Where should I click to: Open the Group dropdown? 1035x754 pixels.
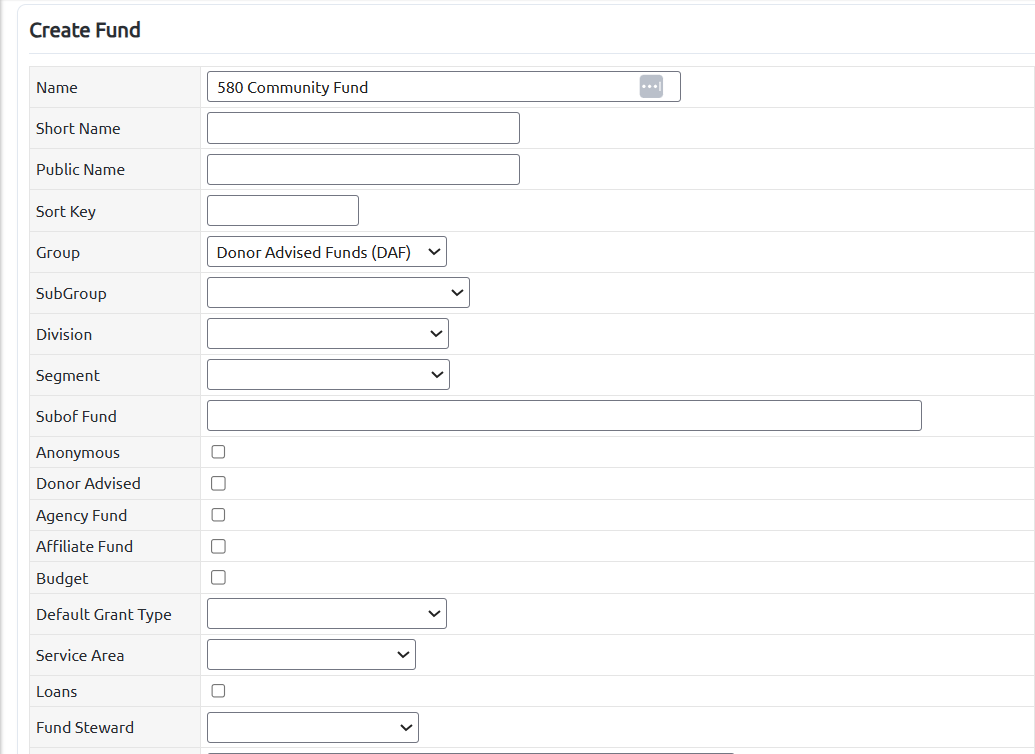pyautogui.click(x=327, y=252)
